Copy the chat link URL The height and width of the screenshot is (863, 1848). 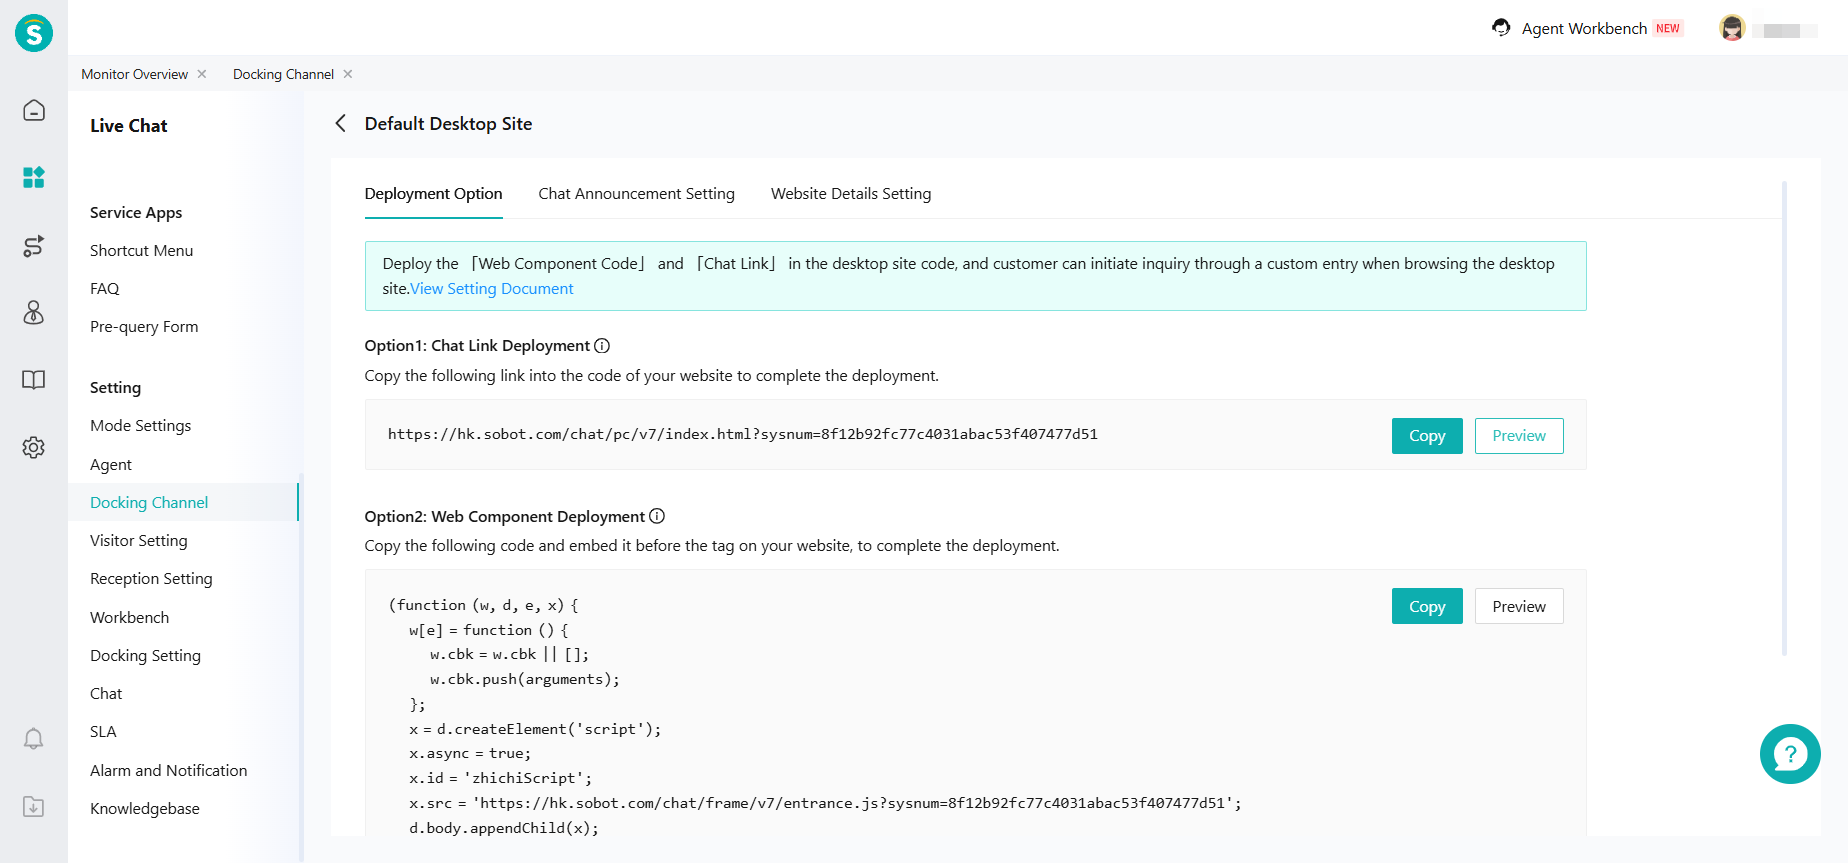1426,436
